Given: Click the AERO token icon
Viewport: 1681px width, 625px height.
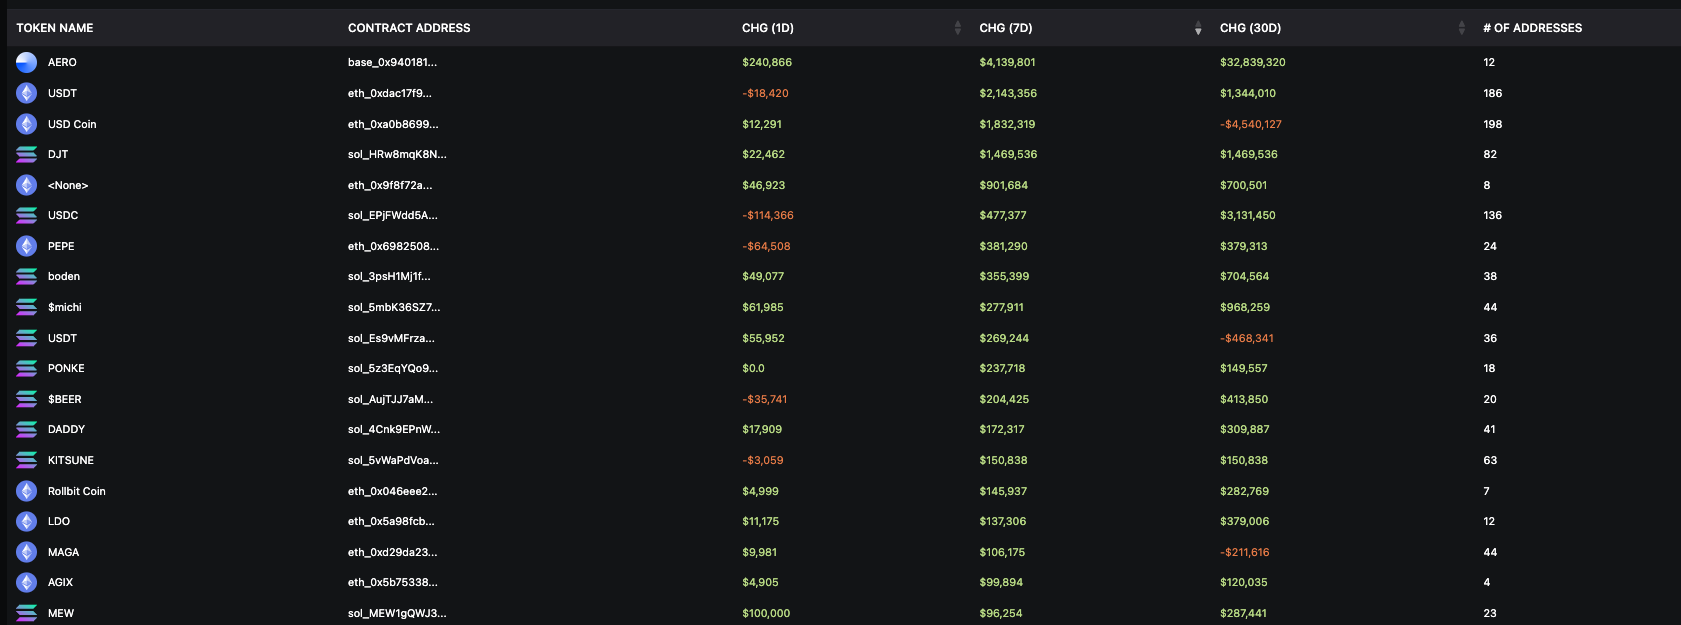Looking at the screenshot, I should pos(27,62).
